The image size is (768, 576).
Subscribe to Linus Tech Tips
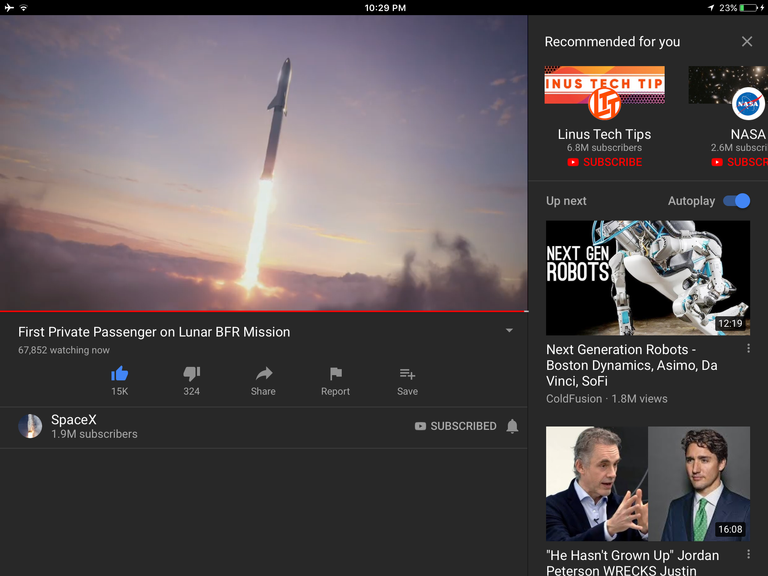tap(604, 162)
